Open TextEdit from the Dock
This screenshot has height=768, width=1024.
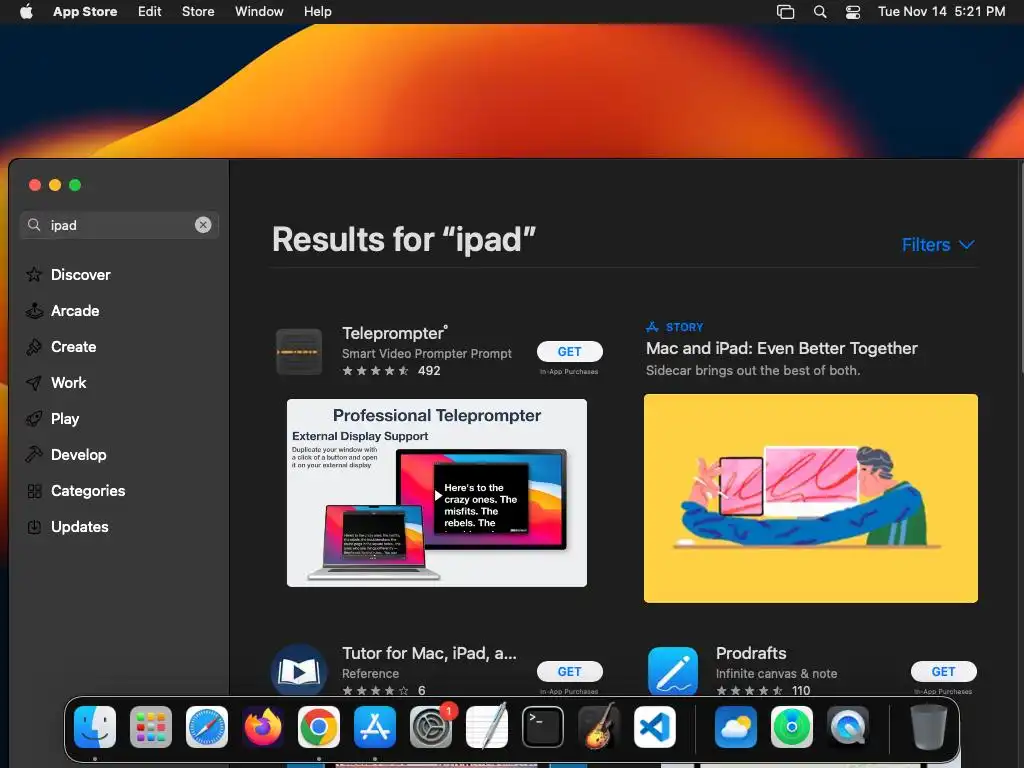pyautogui.click(x=487, y=727)
